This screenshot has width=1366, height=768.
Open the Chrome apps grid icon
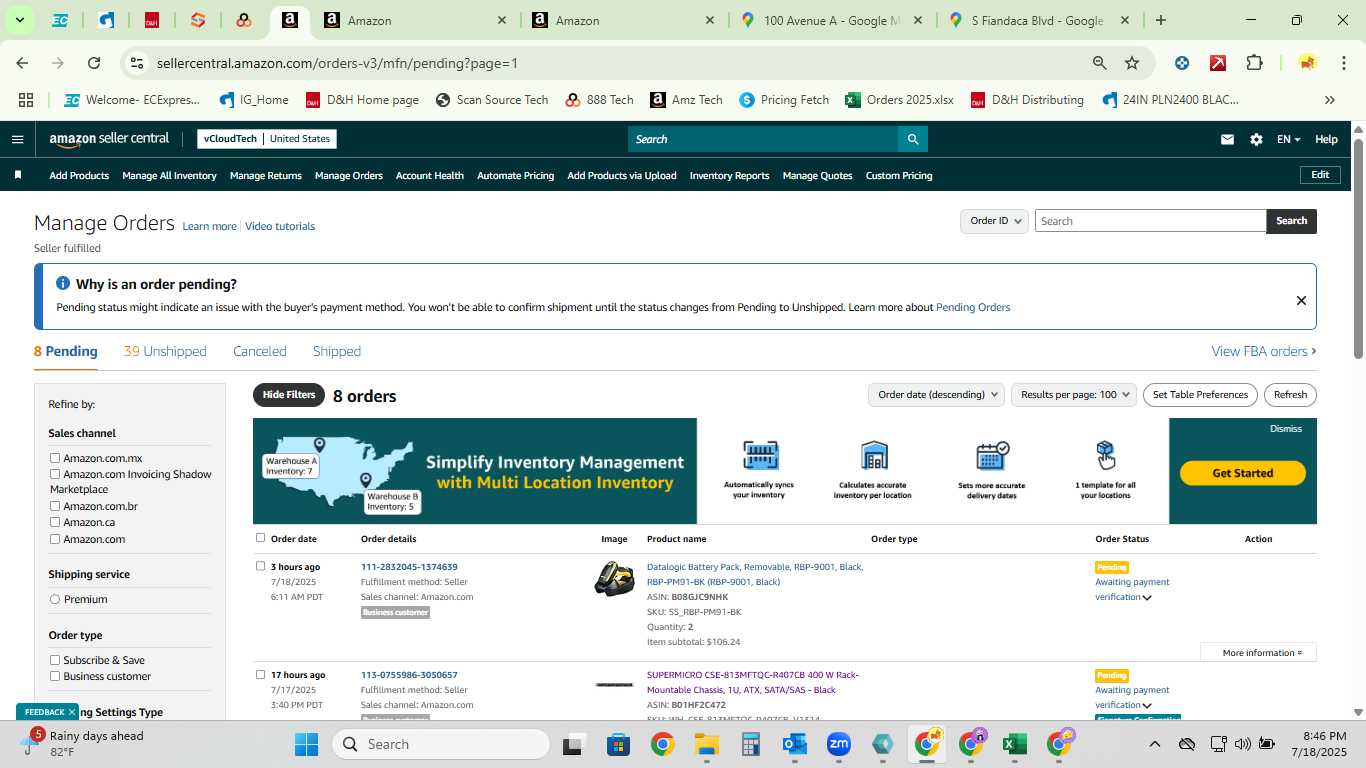(x=26, y=100)
